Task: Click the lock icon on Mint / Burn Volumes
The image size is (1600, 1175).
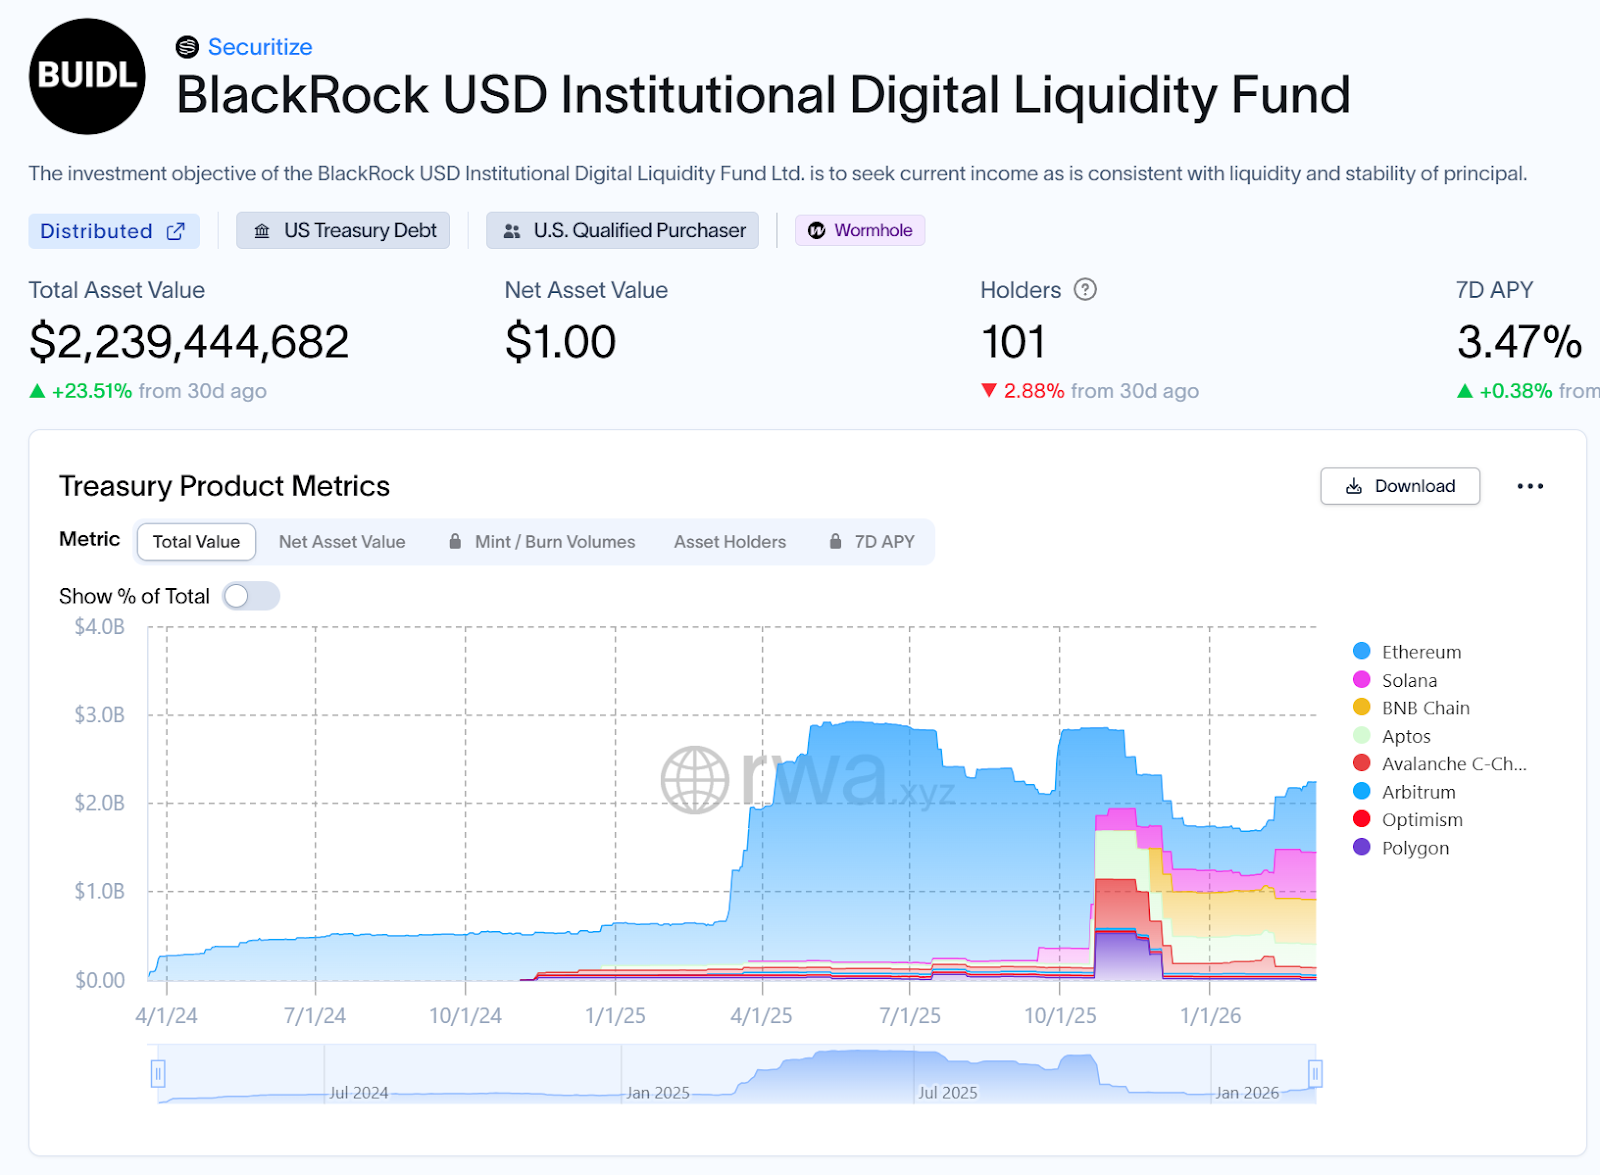Action: pos(455,541)
